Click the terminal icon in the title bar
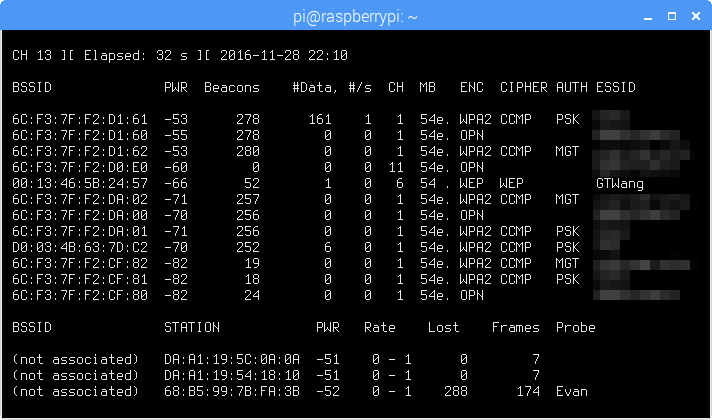The image size is (712, 420). [15, 15]
